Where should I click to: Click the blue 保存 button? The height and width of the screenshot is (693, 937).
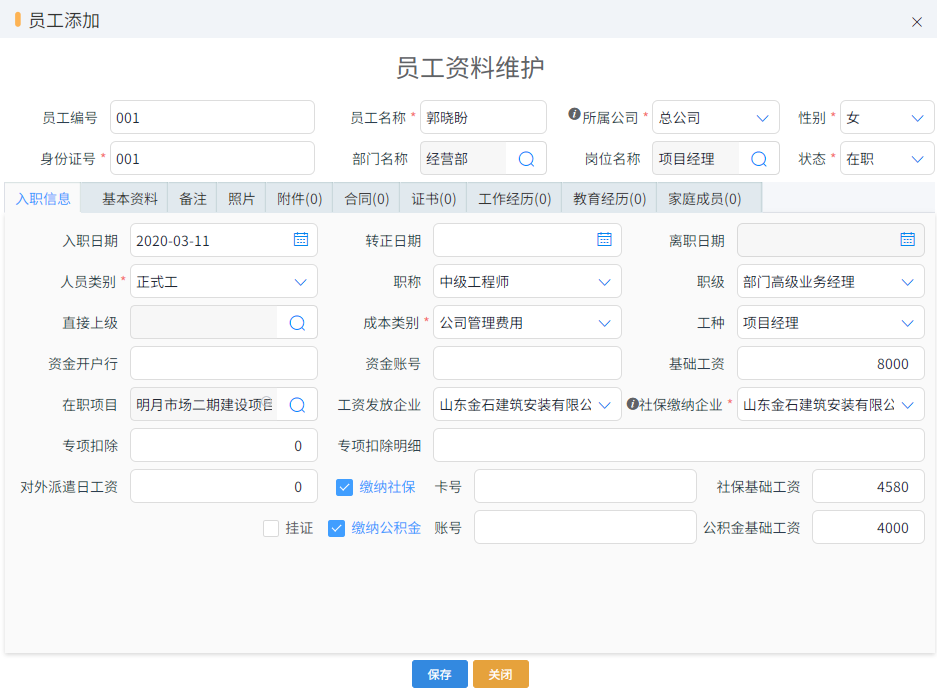(440, 674)
